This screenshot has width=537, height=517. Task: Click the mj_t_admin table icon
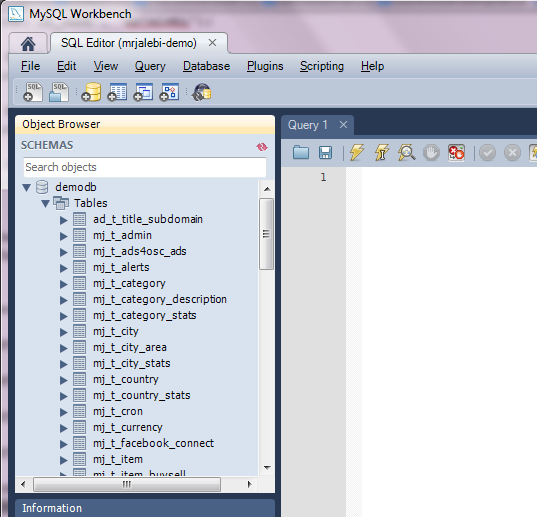[x=79, y=236]
